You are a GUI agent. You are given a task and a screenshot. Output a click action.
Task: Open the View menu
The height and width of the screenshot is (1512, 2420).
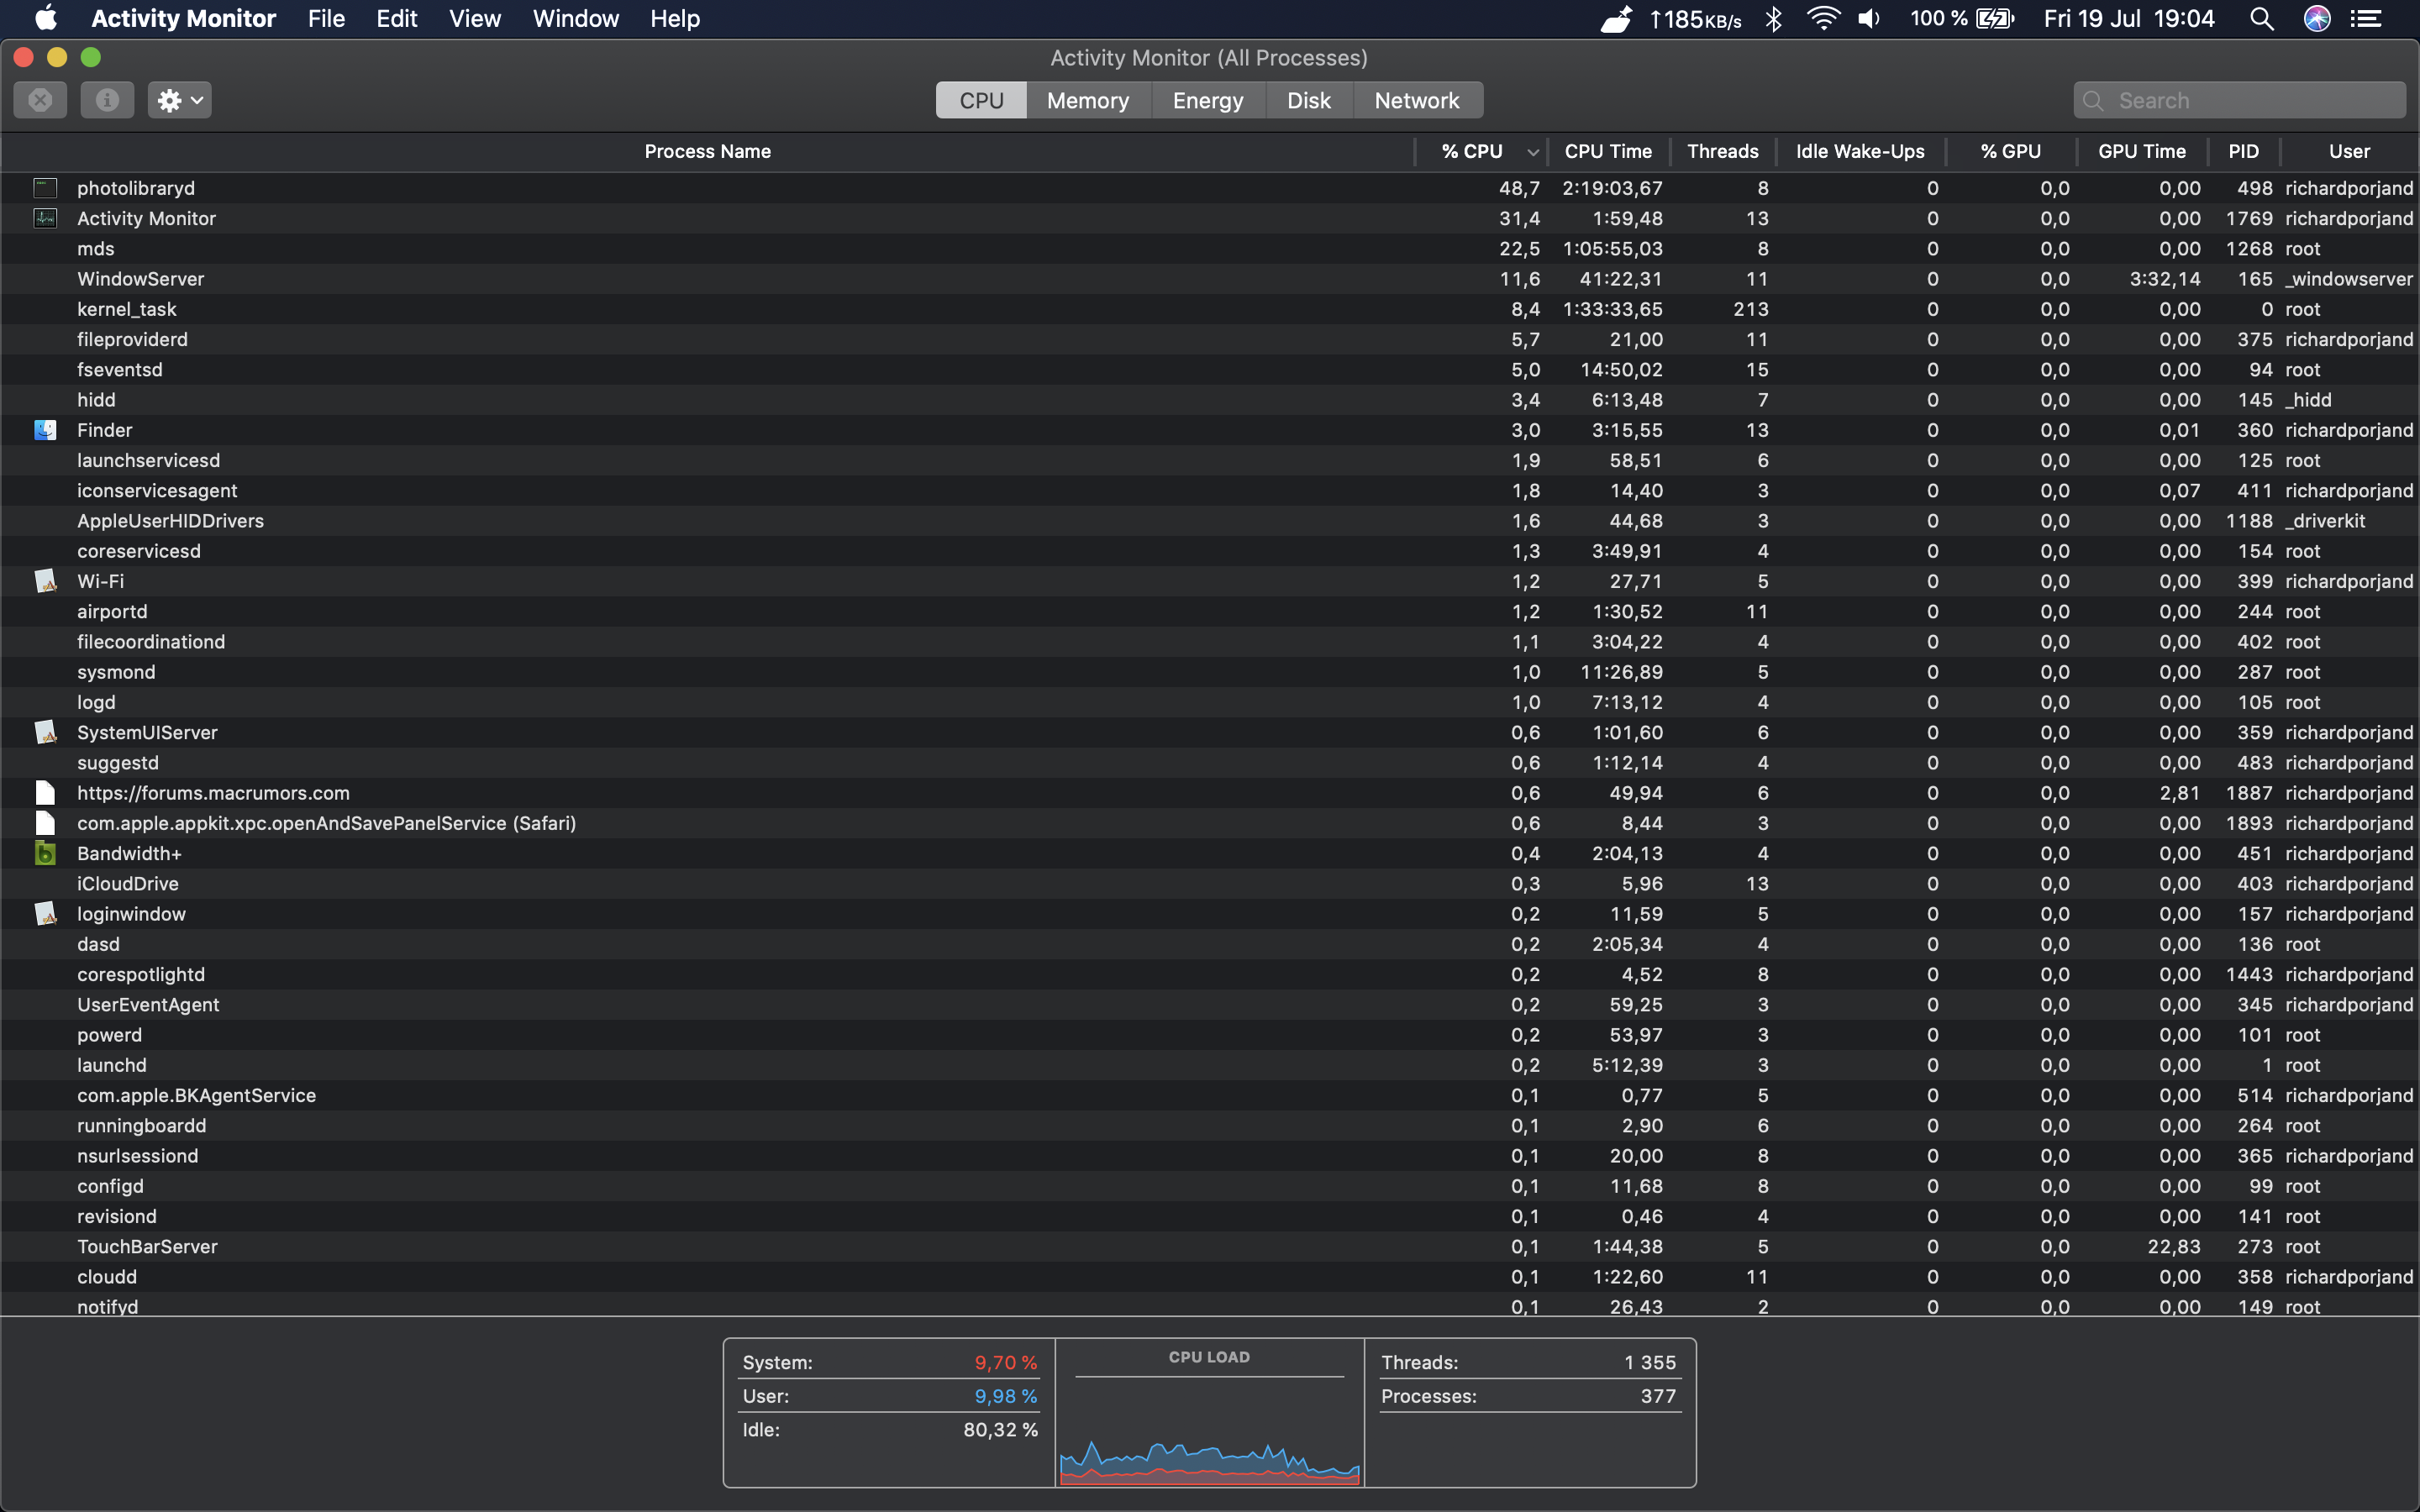pos(474,19)
